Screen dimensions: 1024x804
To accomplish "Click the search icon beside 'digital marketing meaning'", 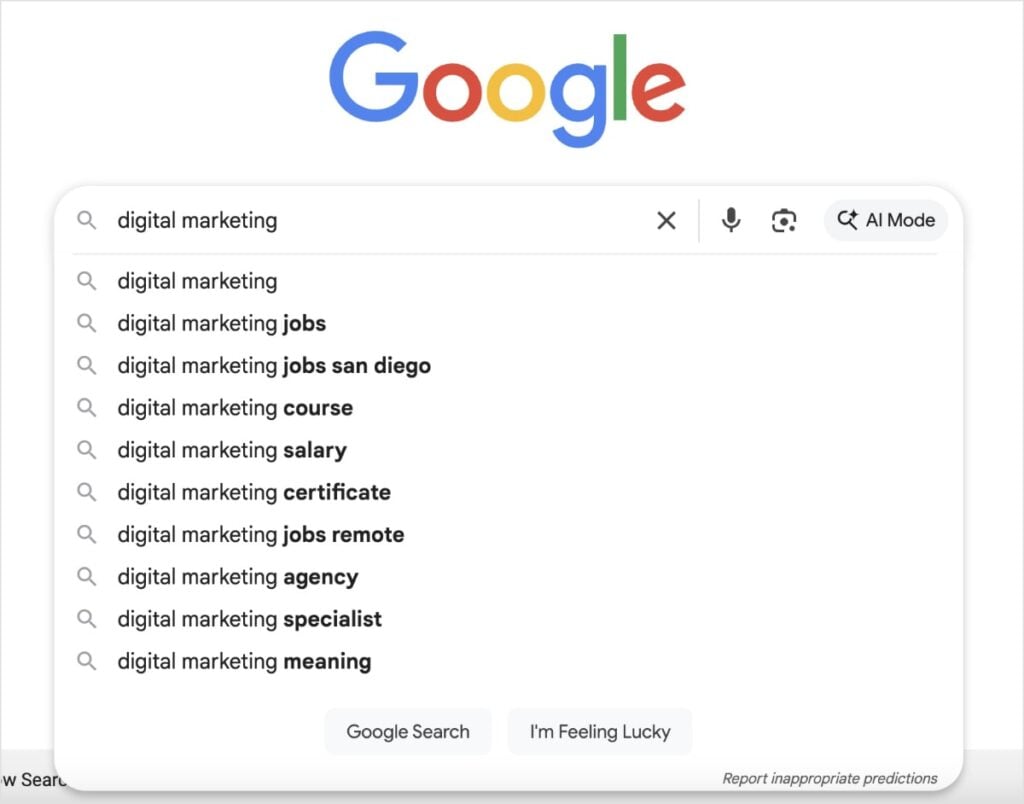I will (x=87, y=661).
